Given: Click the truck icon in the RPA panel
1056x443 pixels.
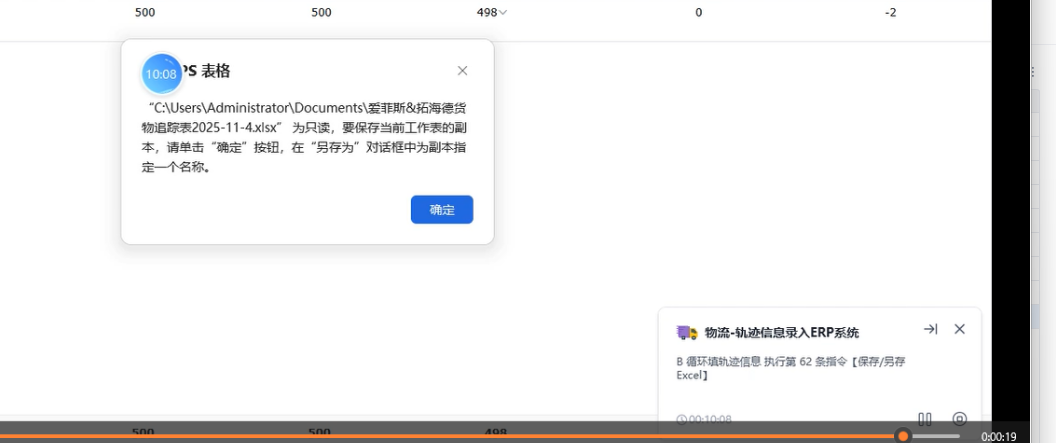Looking at the screenshot, I should [x=686, y=333].
